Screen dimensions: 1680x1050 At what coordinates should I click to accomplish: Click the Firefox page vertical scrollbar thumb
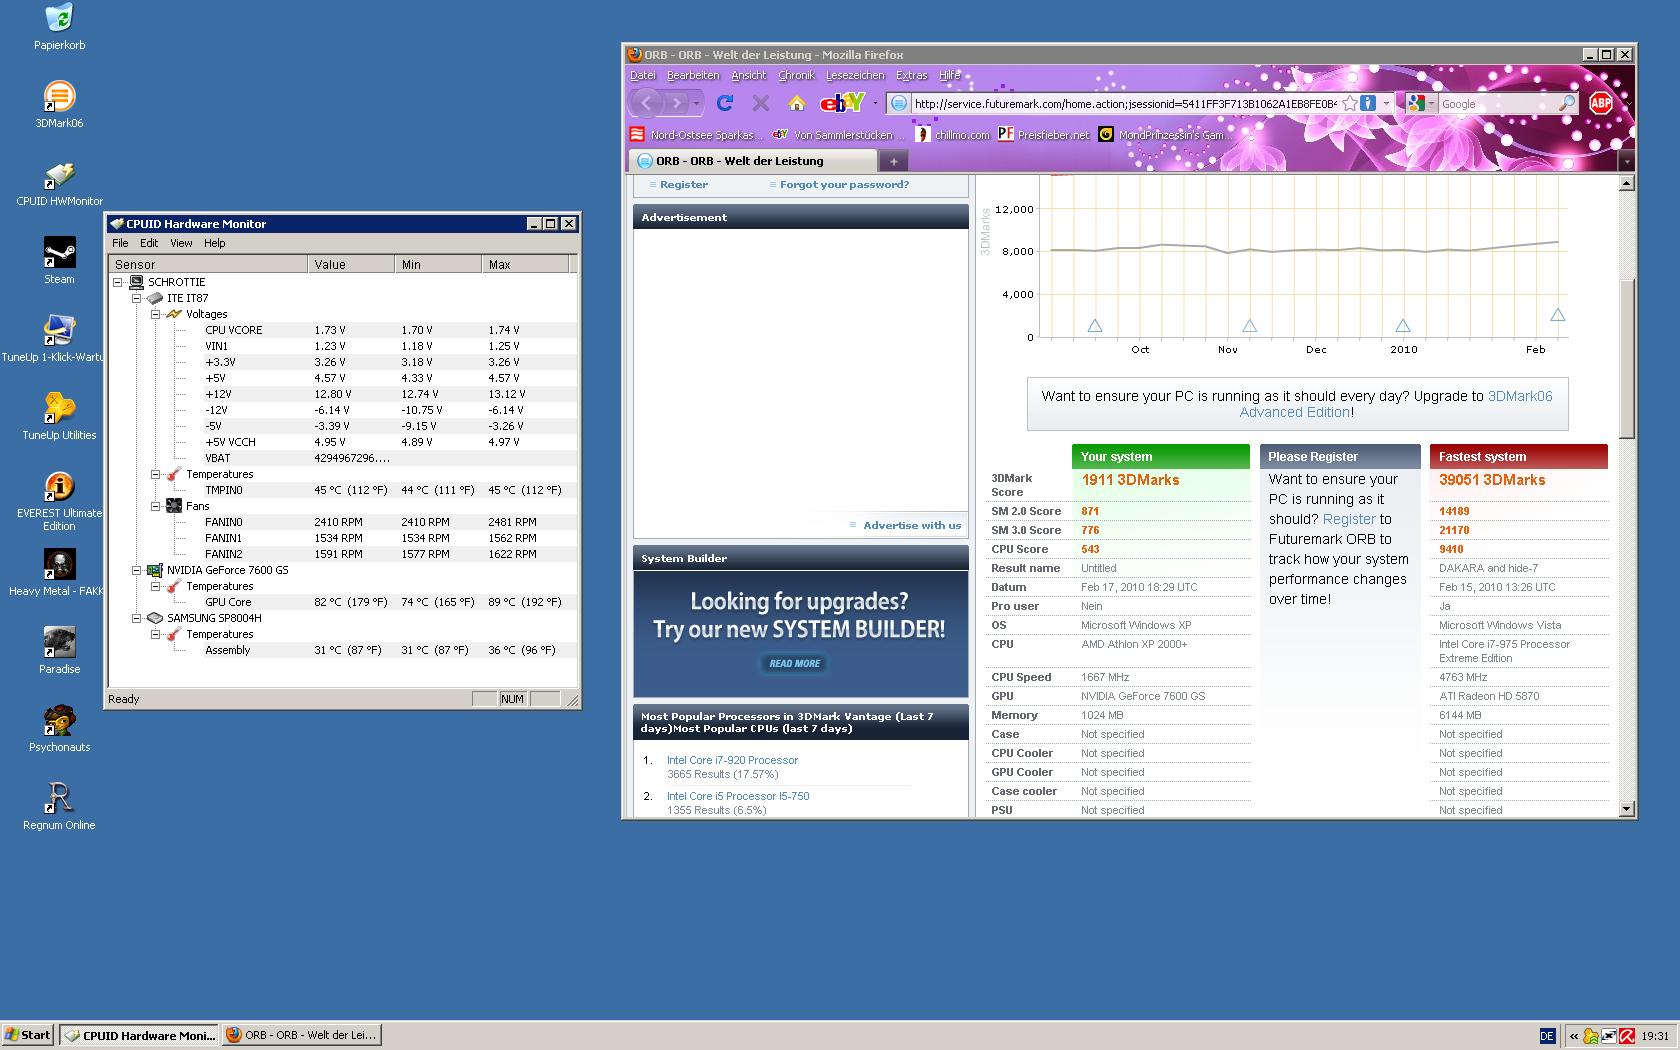(x=1627, y=359)
